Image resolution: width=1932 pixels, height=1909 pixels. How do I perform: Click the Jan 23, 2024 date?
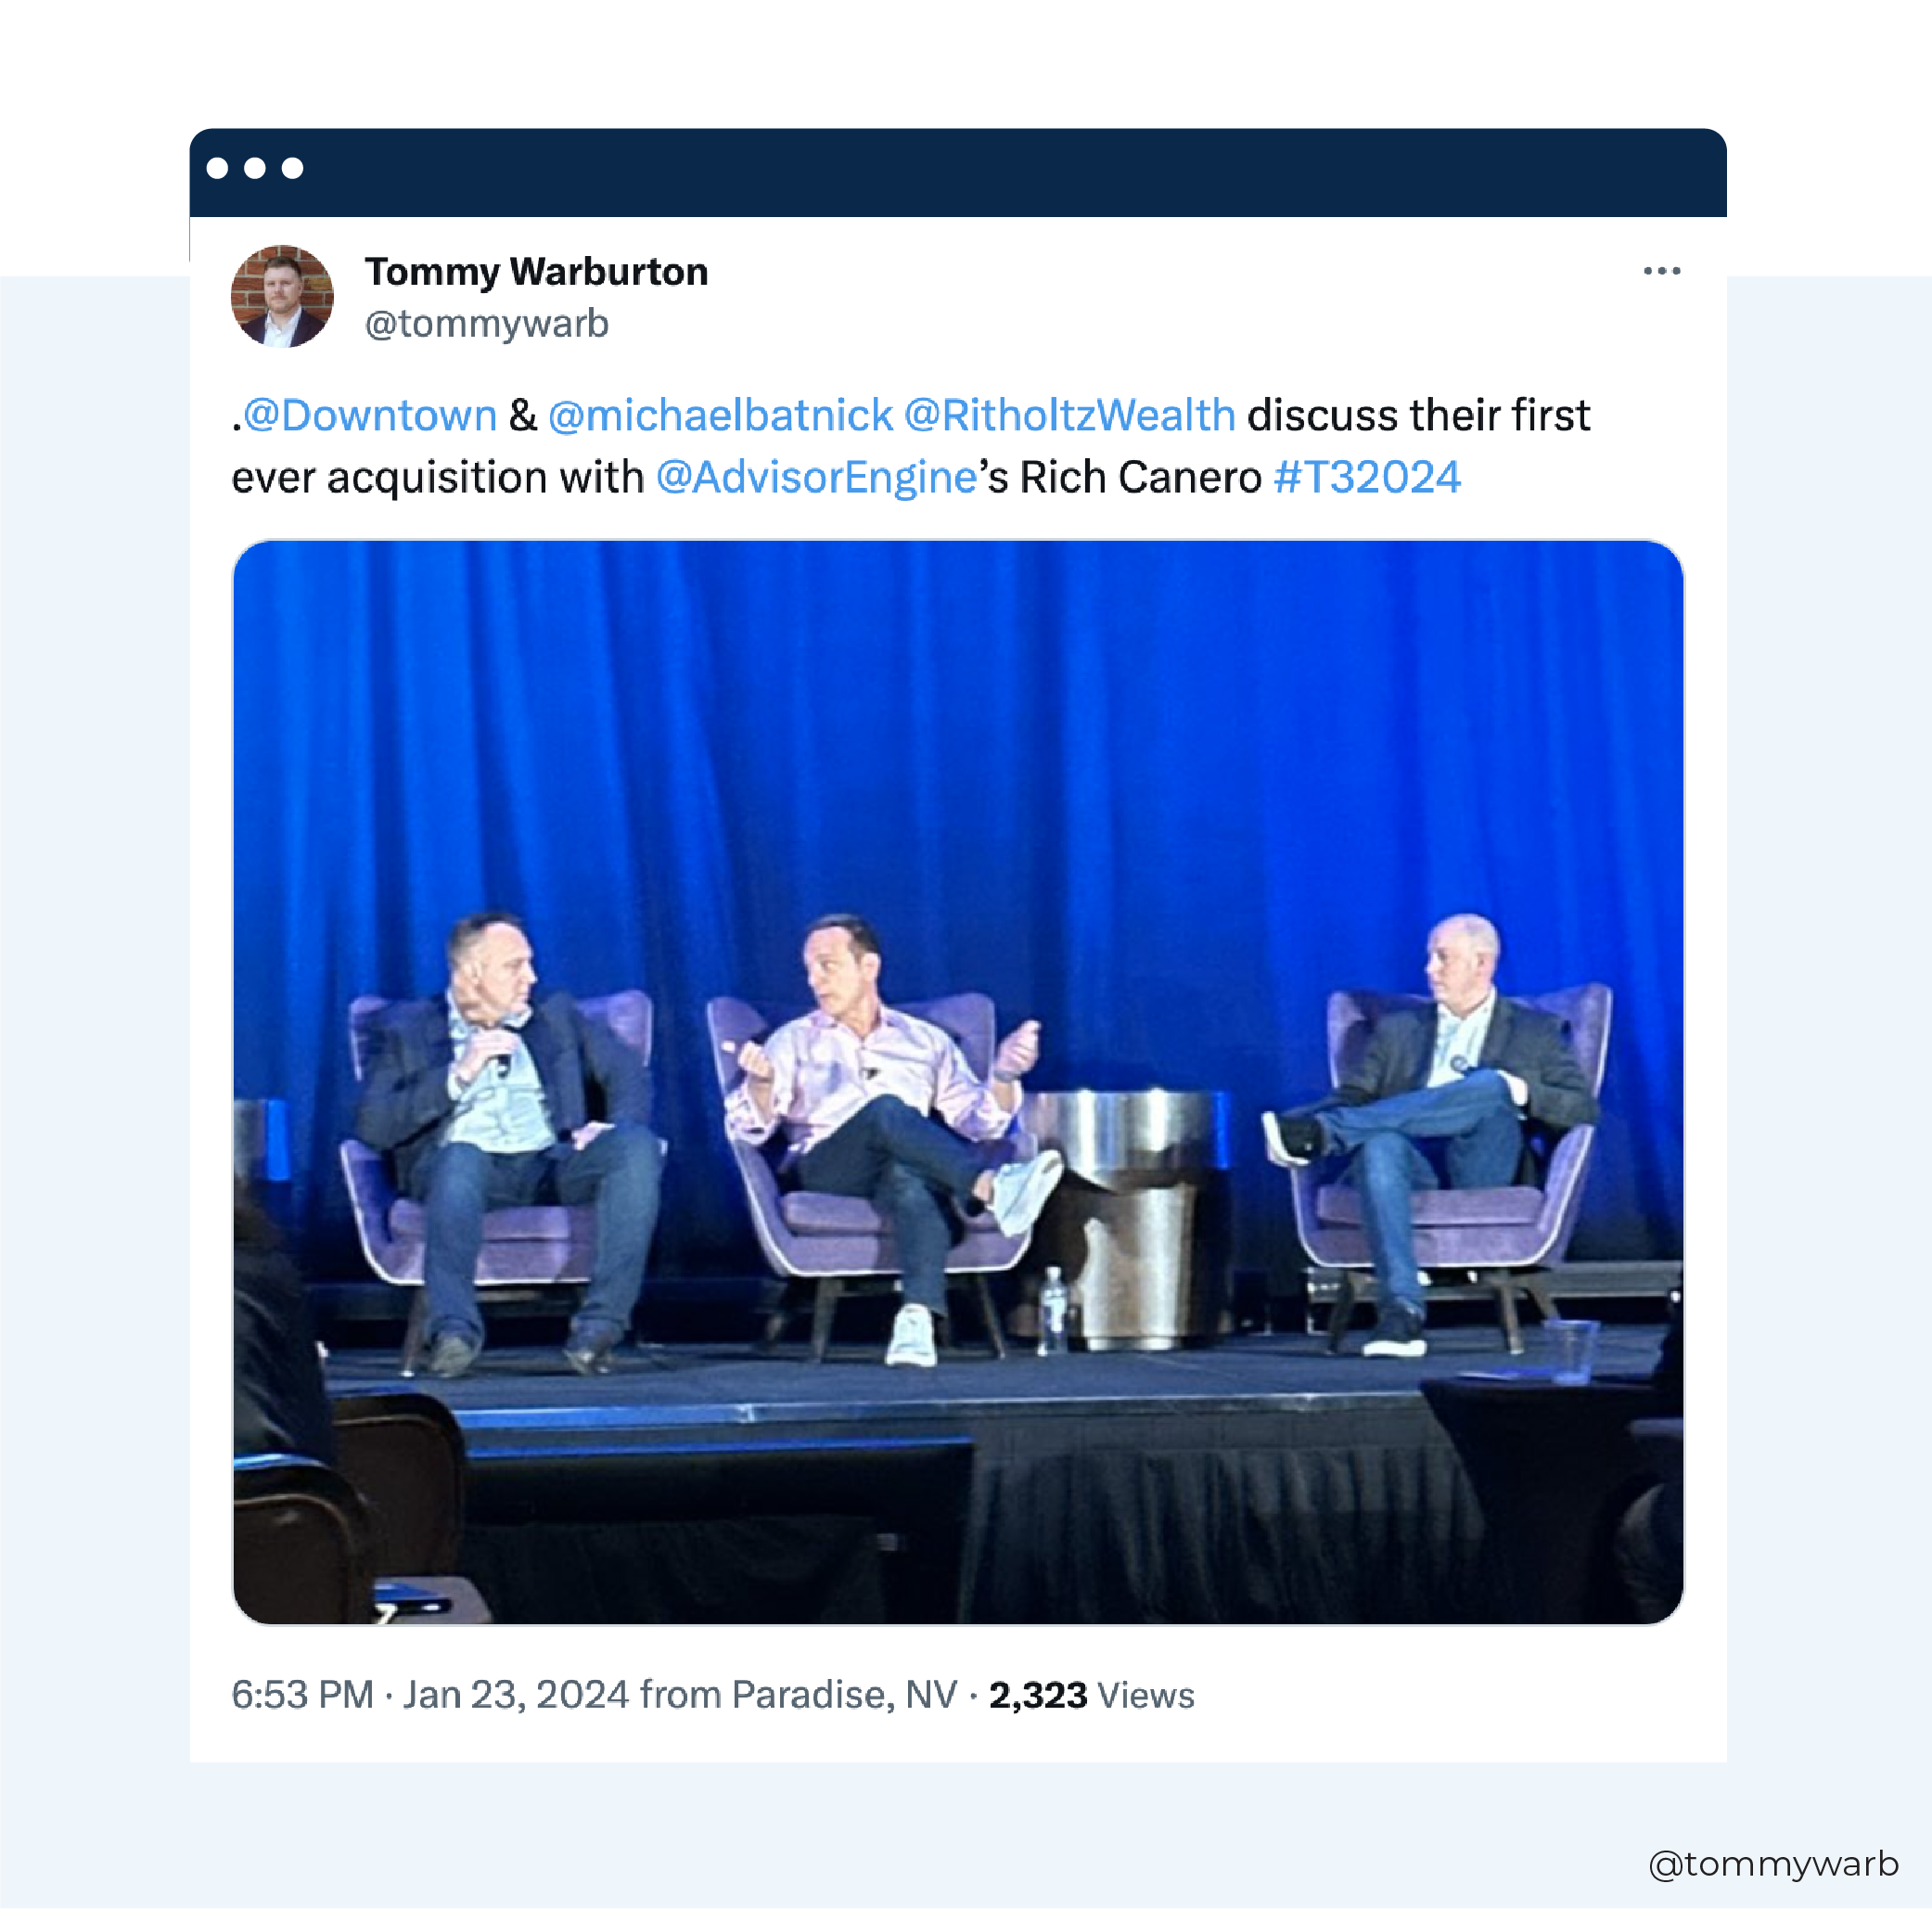[x=516, y=1695]
